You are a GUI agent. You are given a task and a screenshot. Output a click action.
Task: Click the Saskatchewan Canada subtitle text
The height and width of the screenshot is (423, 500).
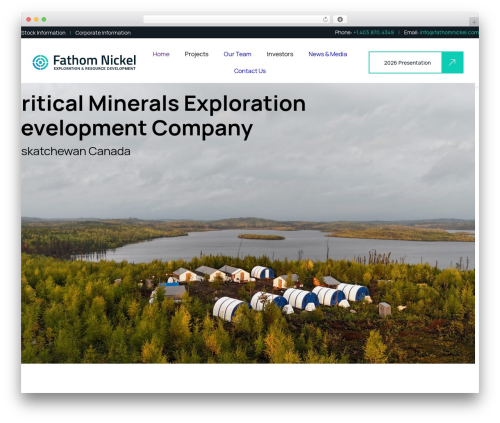(x=76, y=151)
